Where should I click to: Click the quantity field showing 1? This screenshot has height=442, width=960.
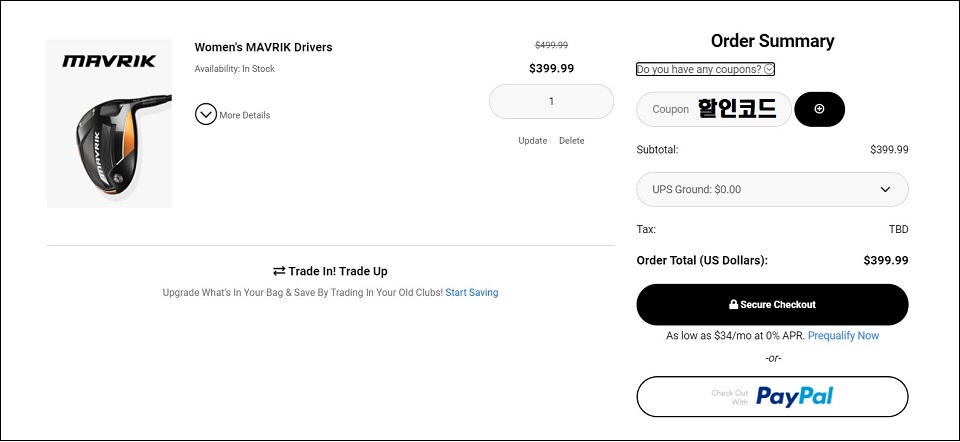[551, 102]
